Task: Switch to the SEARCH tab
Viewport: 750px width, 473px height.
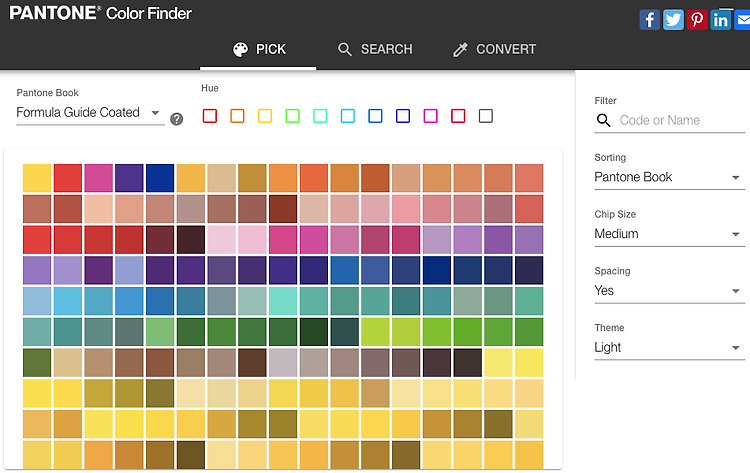Action: (x=375, y=49)
